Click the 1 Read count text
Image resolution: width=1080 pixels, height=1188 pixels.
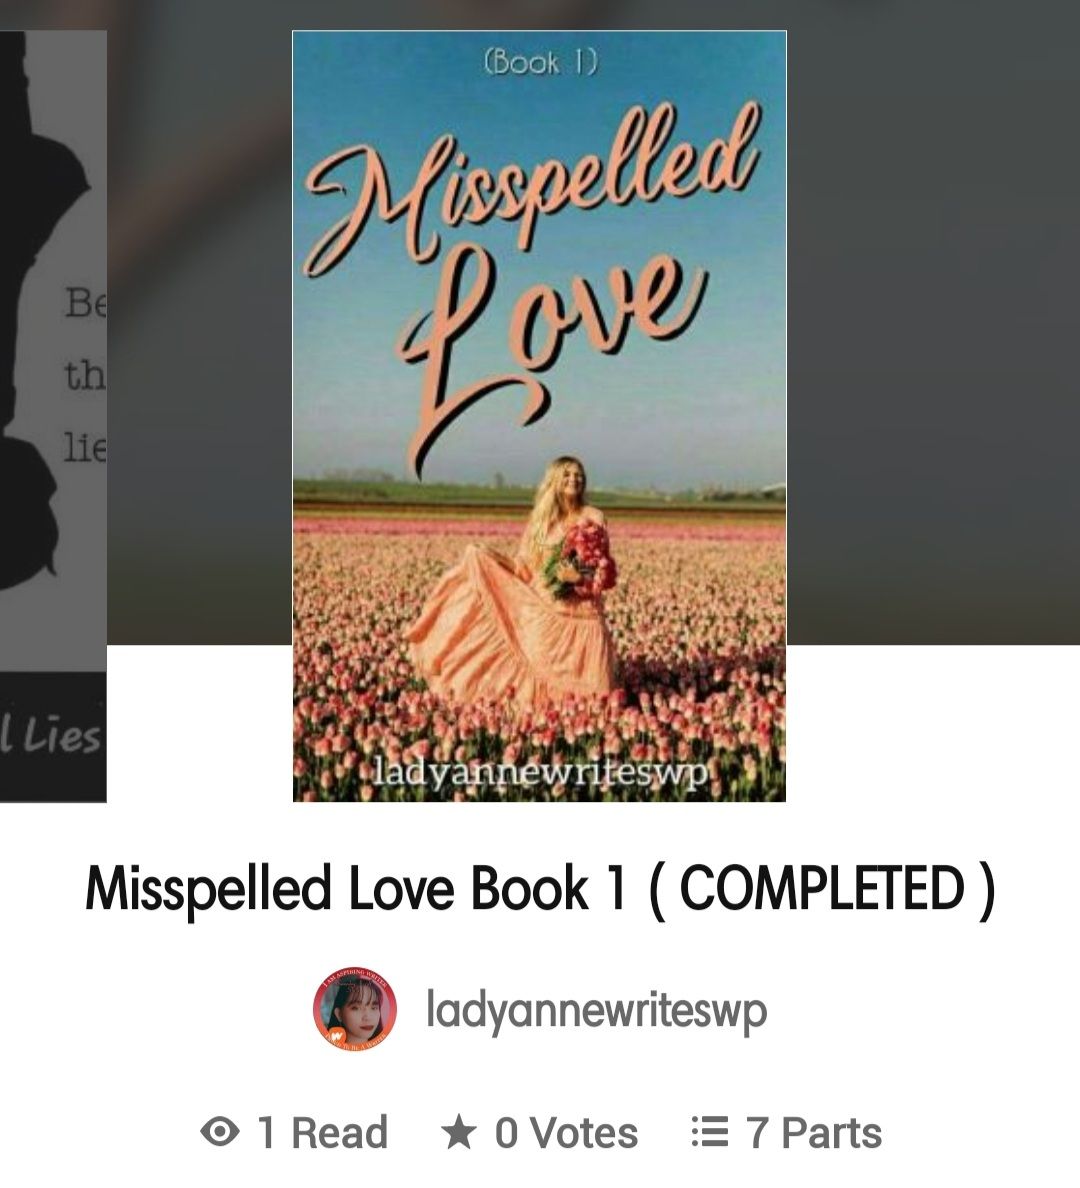pyautogui.click(x=322, y=1133)
